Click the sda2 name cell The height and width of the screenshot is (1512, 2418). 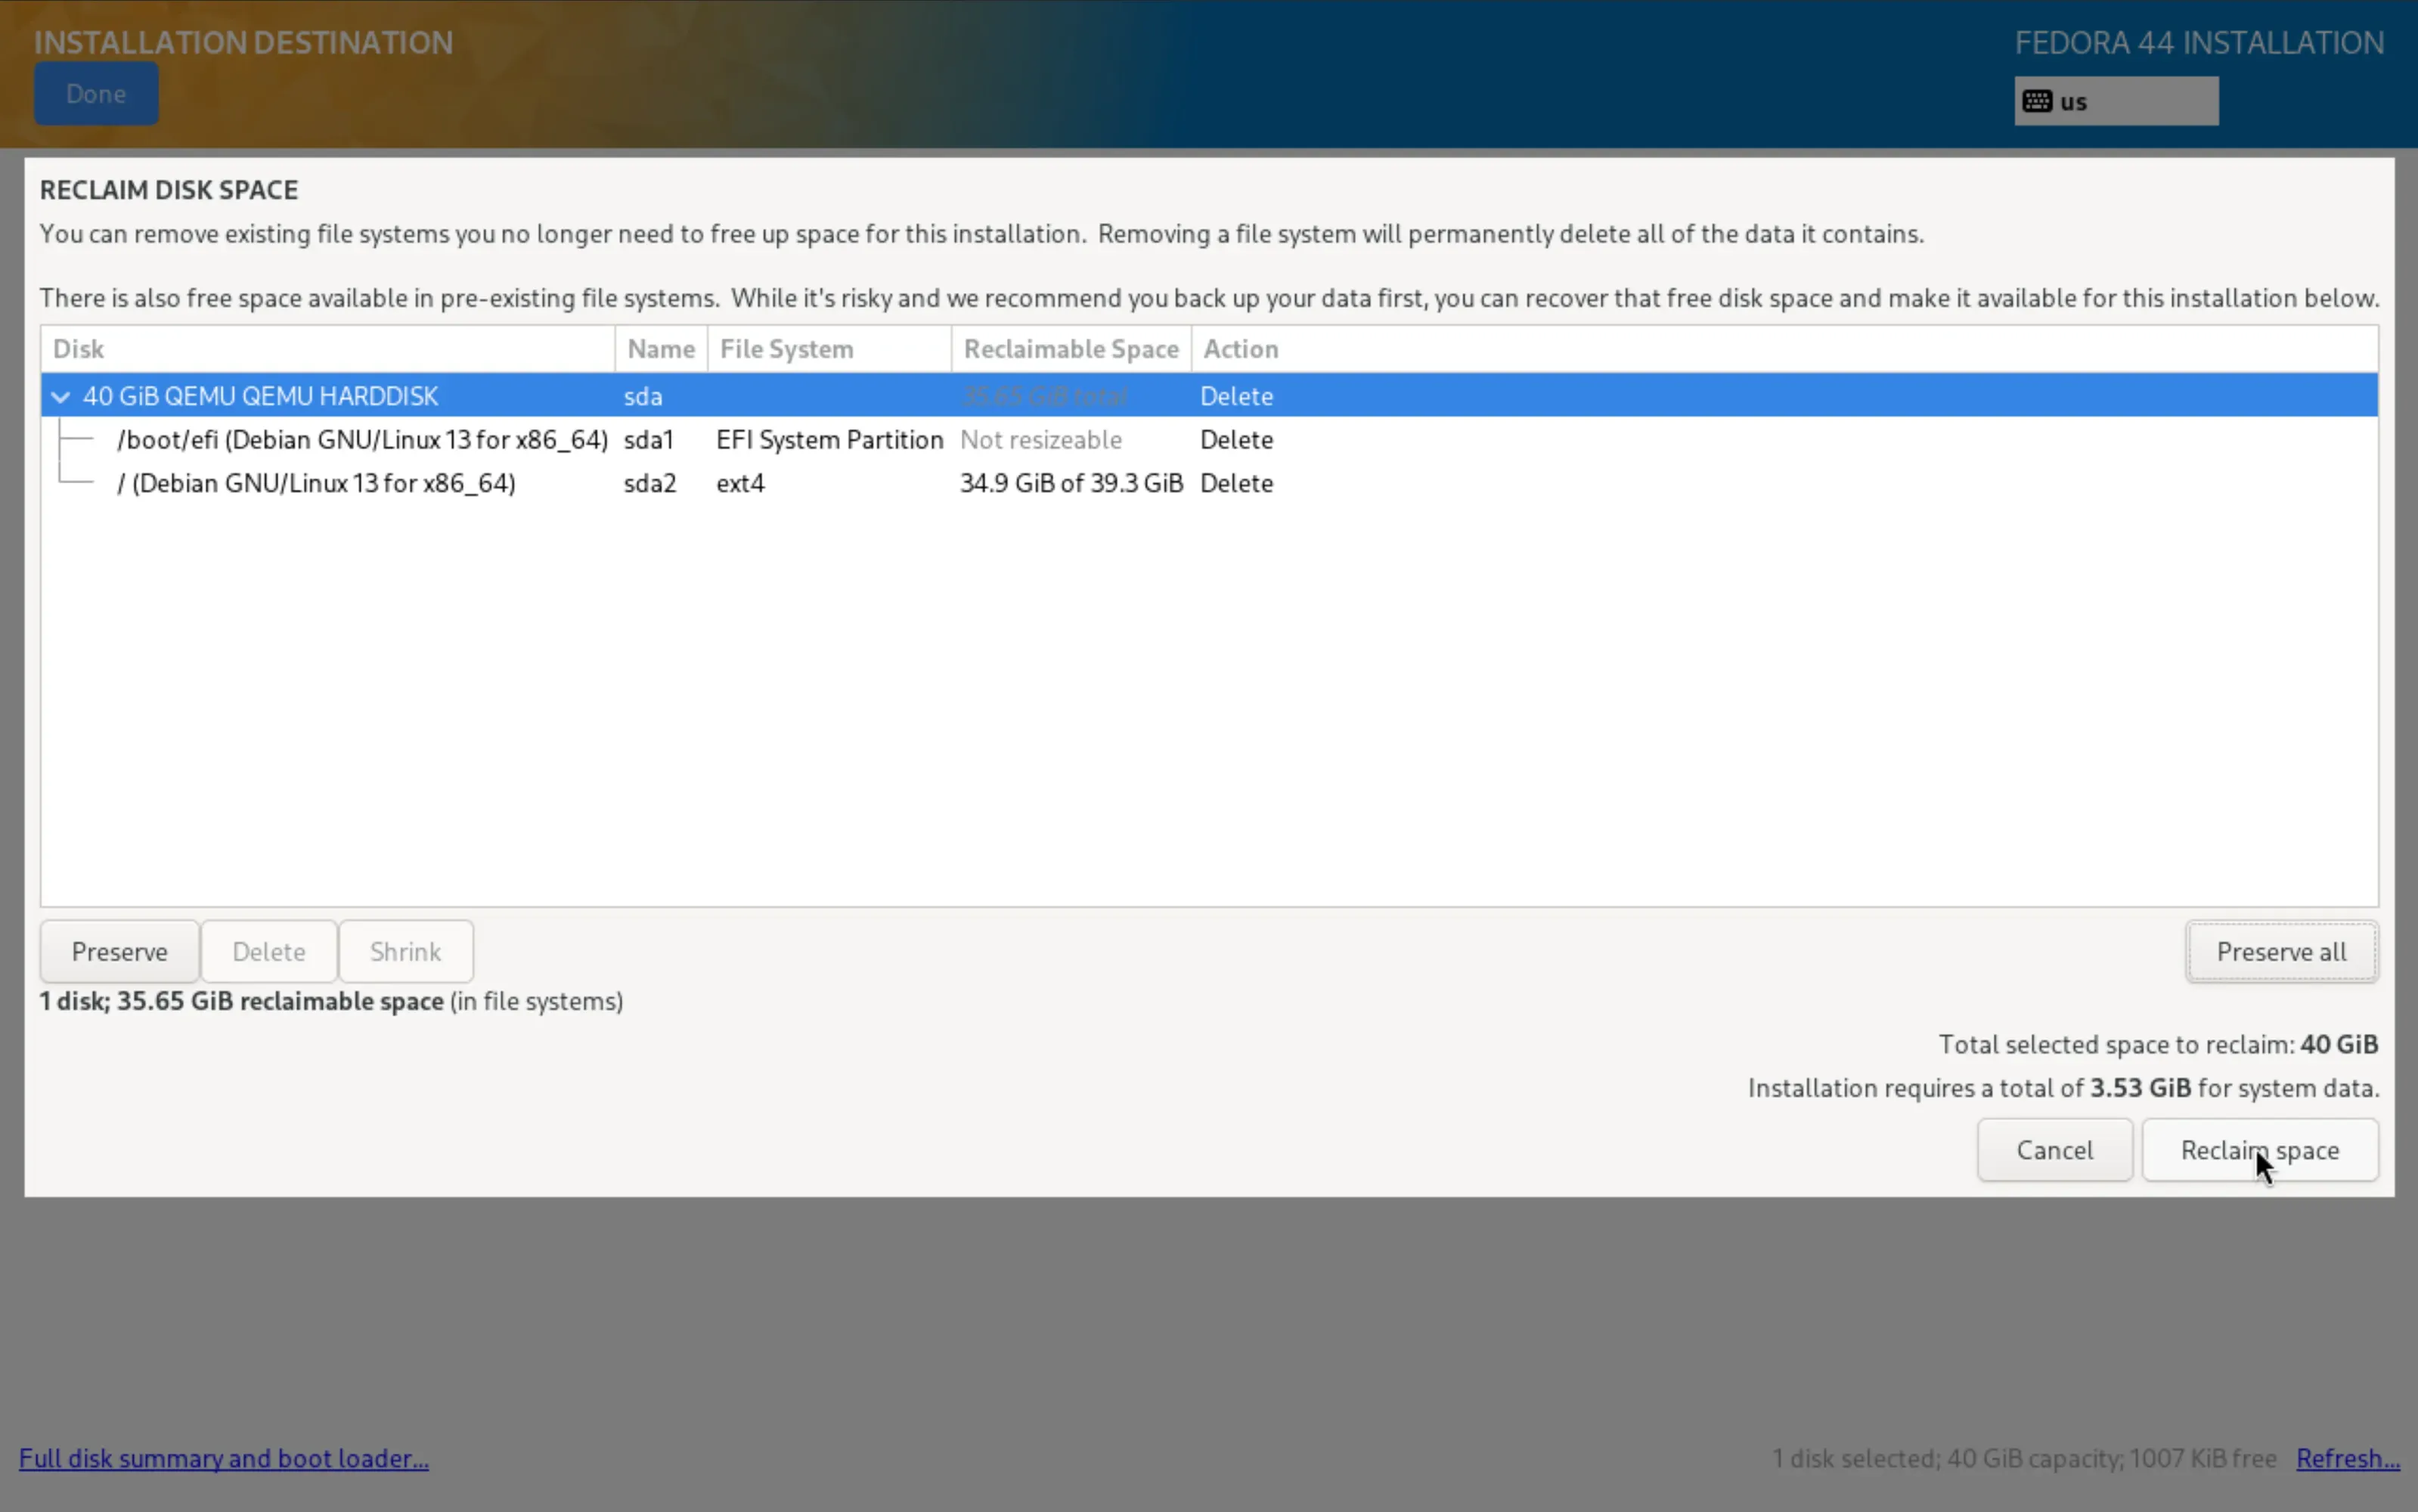[x=650, y=483]
